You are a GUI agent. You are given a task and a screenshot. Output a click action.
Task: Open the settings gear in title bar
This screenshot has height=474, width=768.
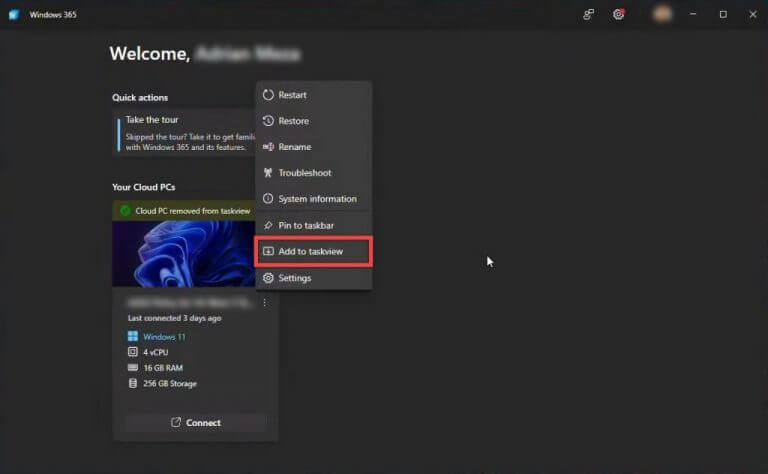[619, 15]
